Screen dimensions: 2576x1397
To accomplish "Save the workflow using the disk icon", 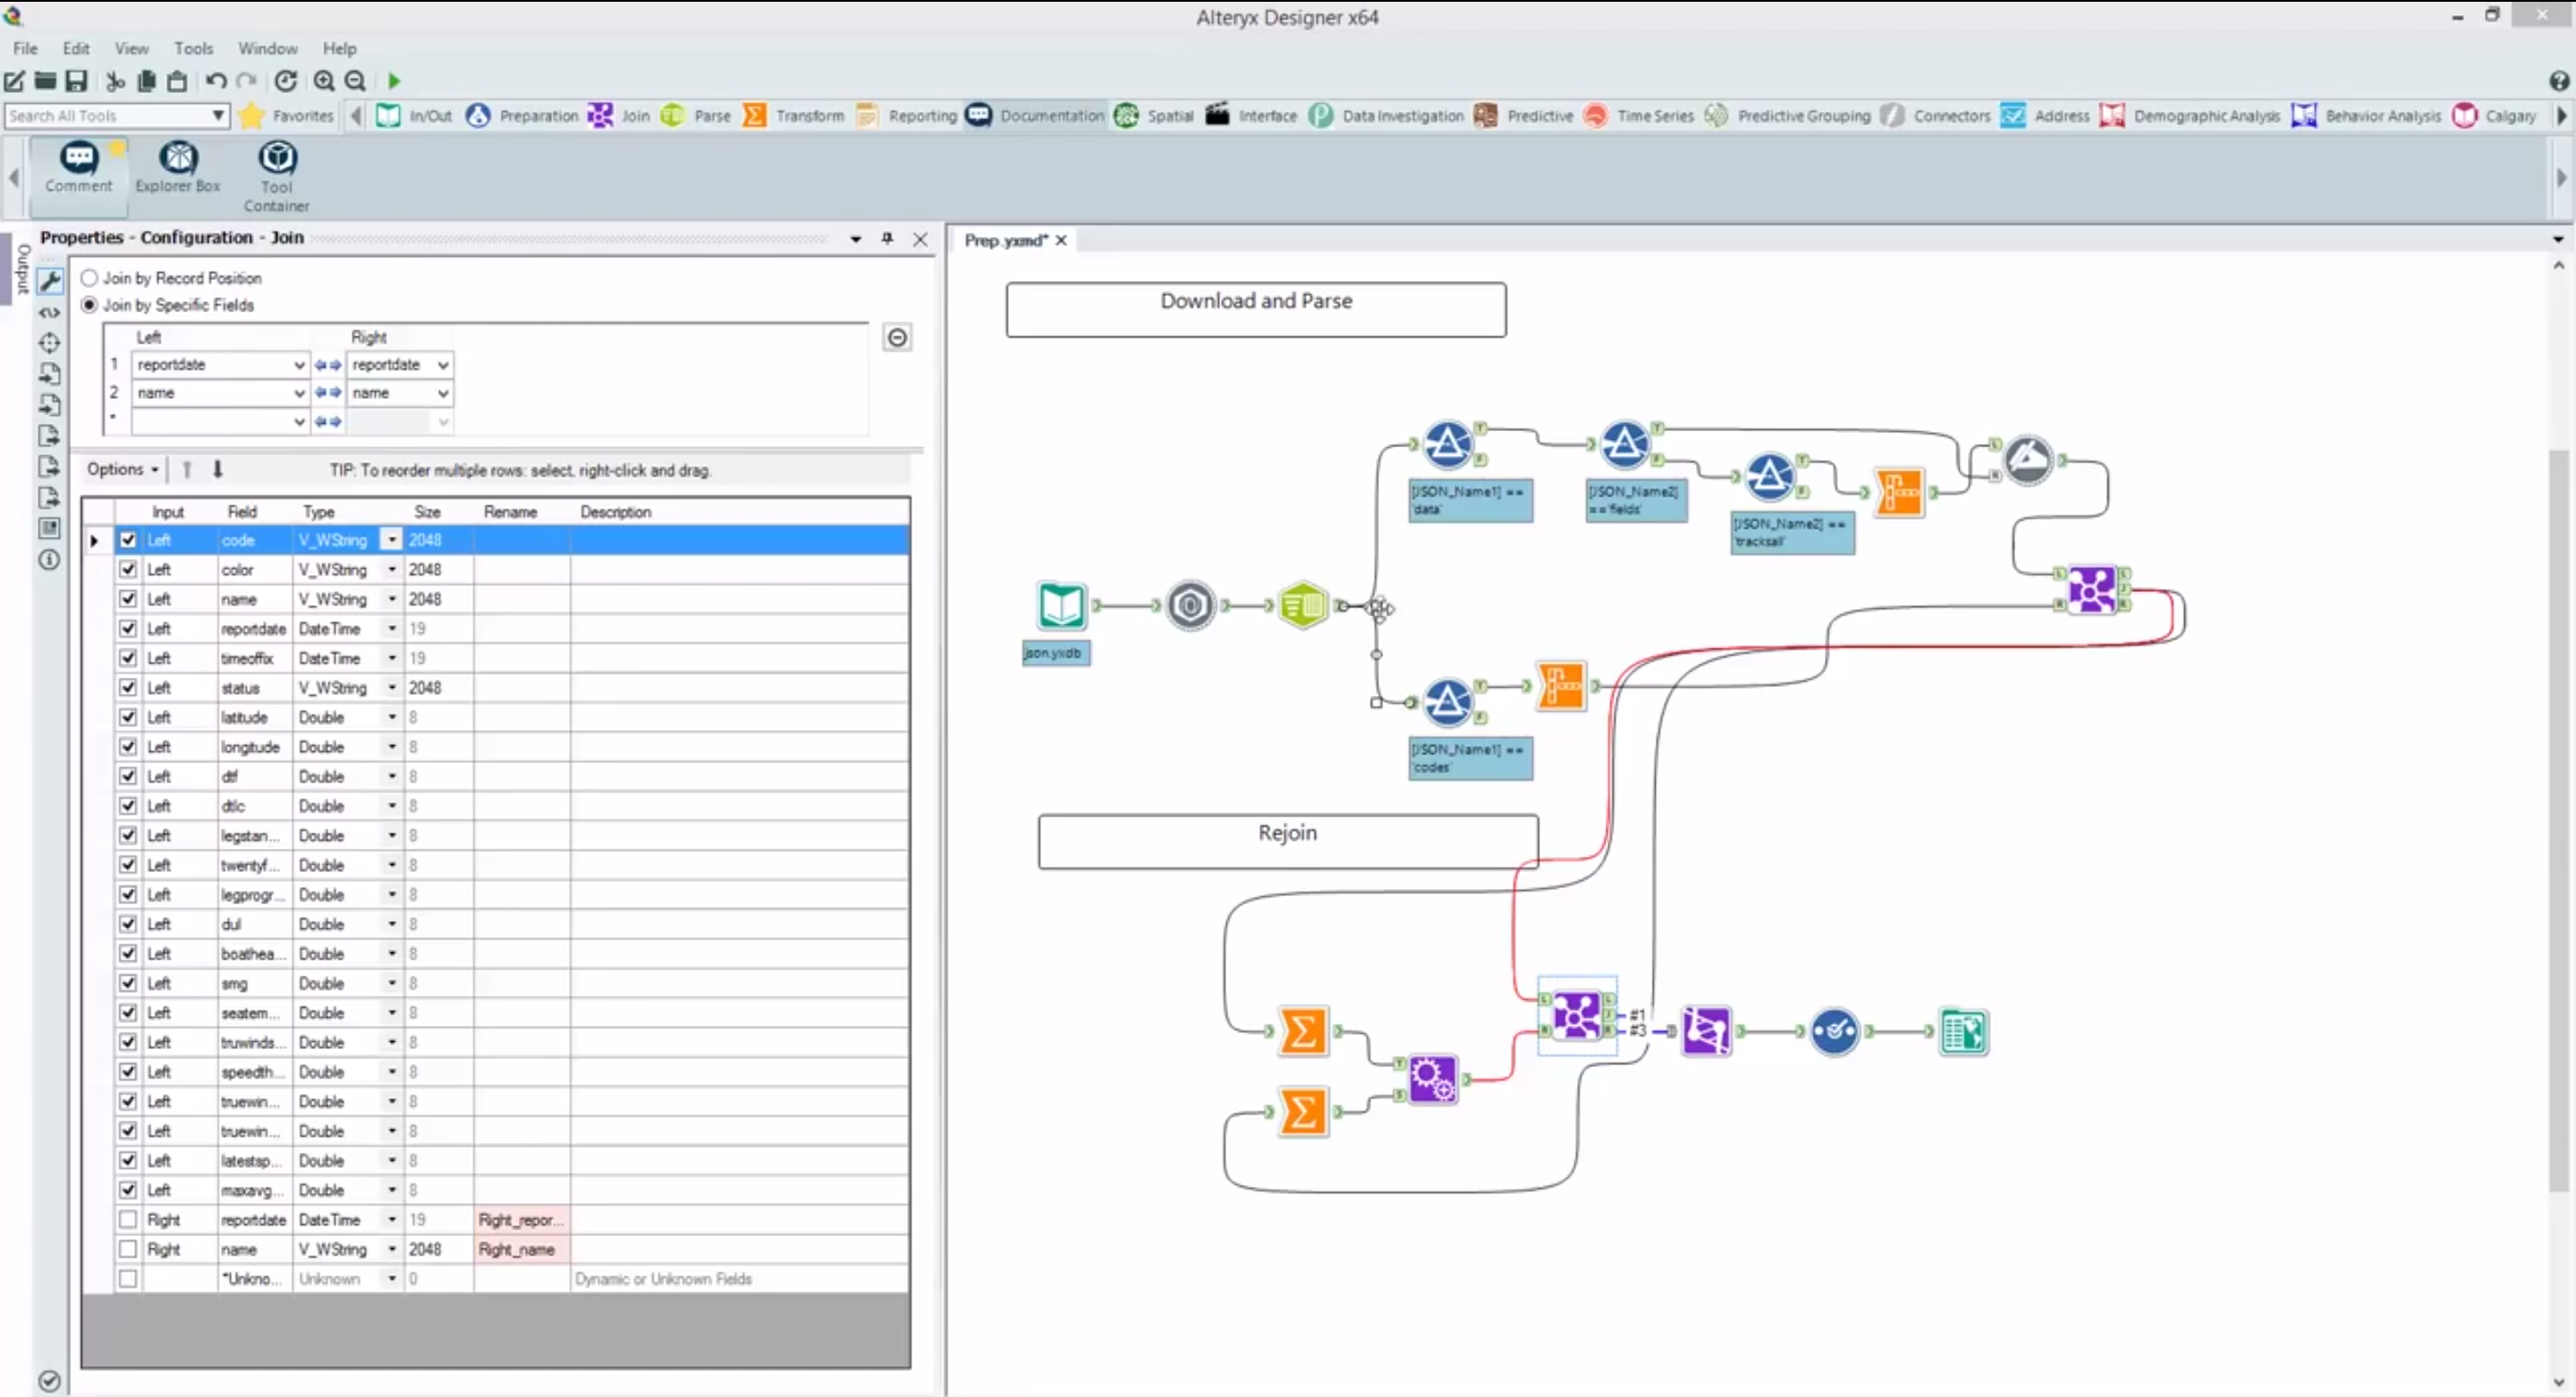I will point(76,81).
